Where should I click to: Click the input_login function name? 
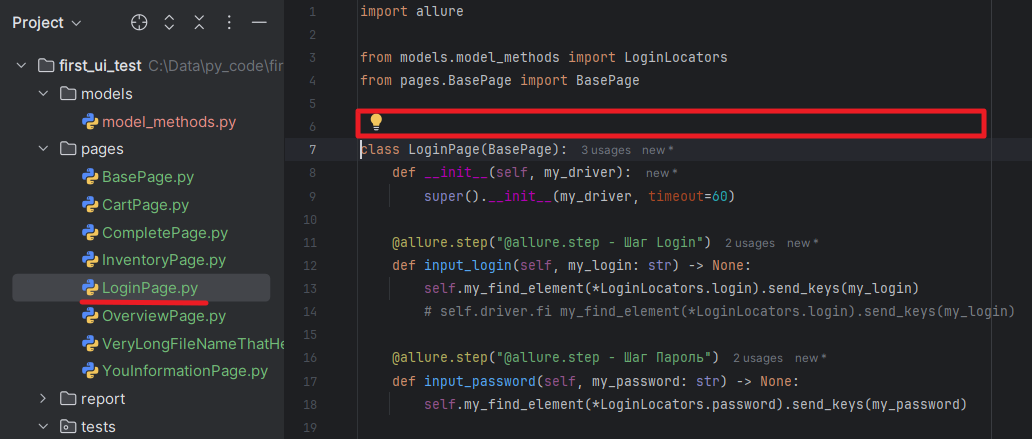click(467, 265)
